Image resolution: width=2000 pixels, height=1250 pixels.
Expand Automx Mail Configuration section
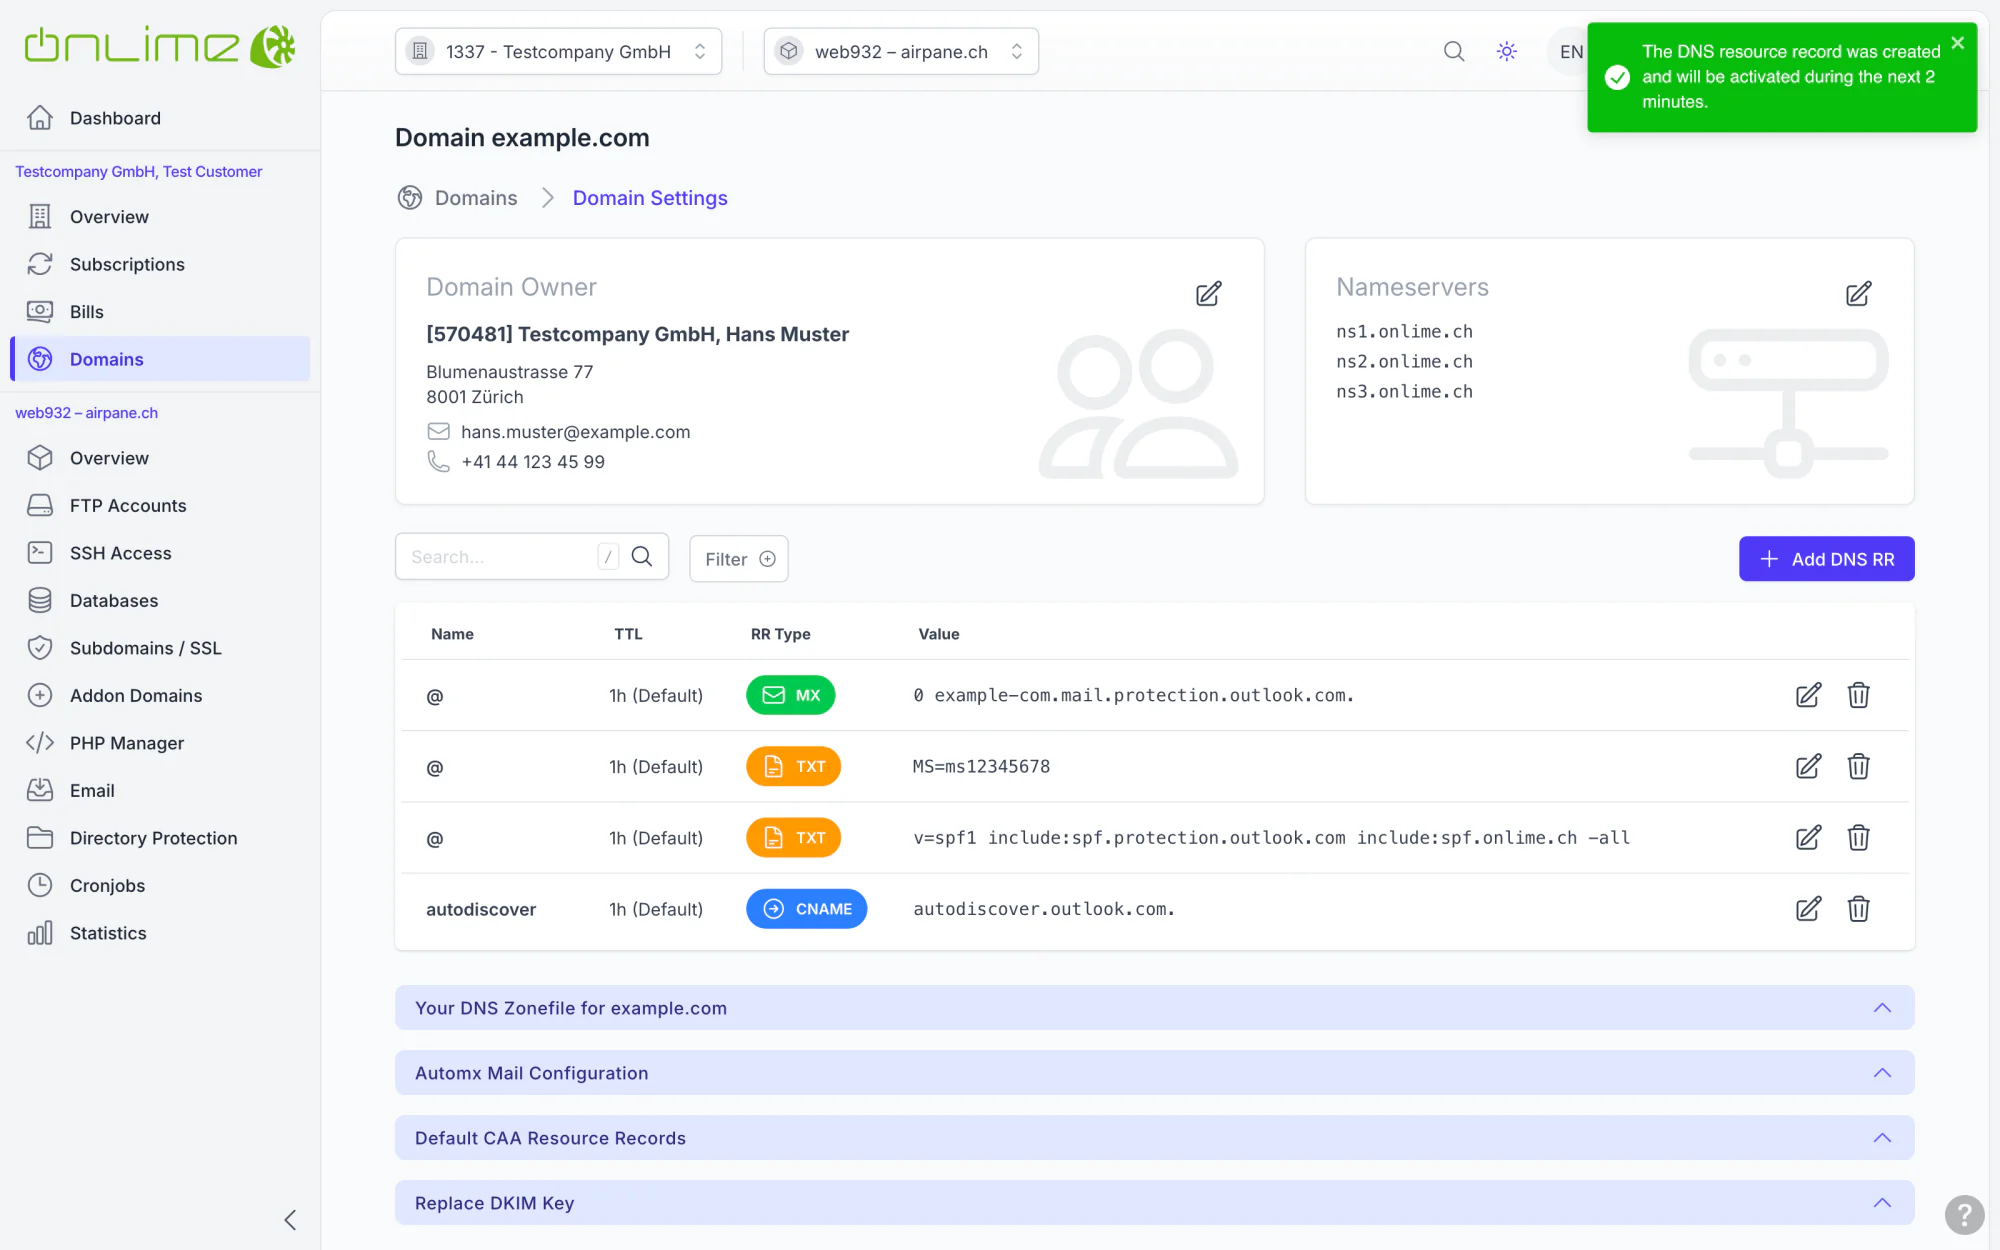[x=1154, y=1073]
